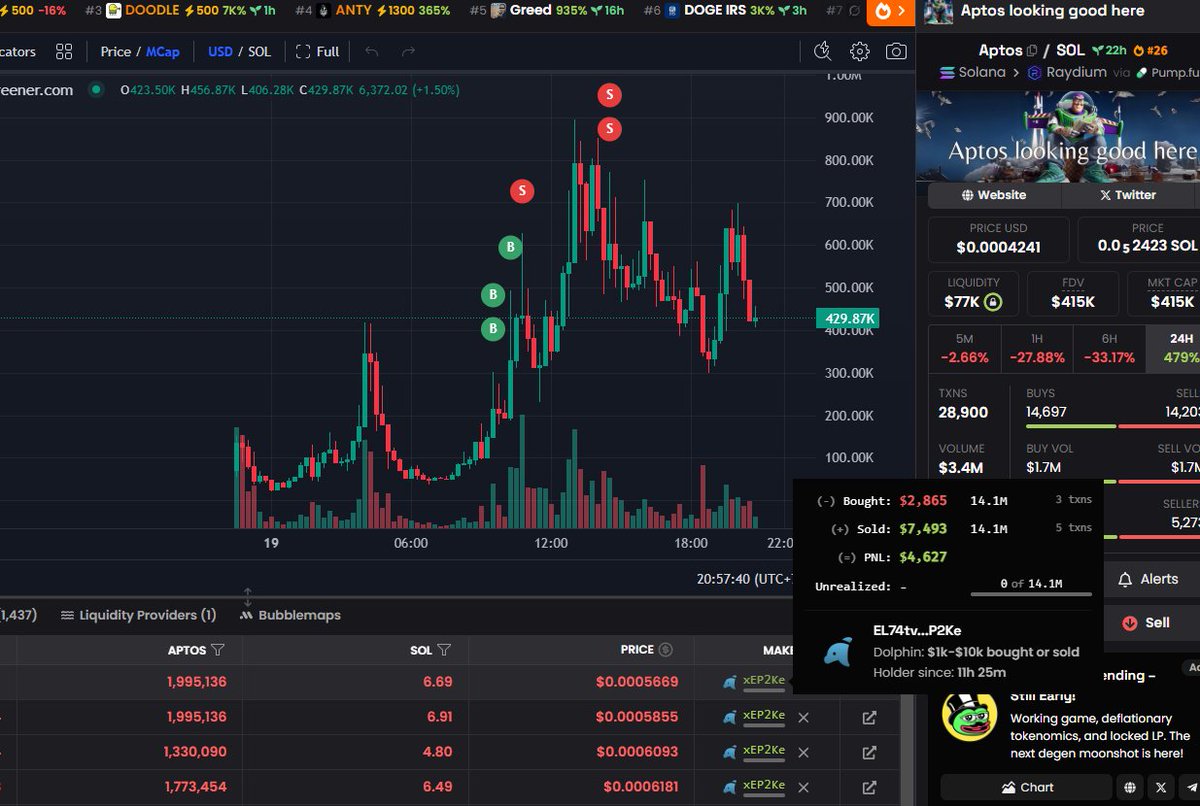Toggle Full screen chart mode

tap(318, 51)
